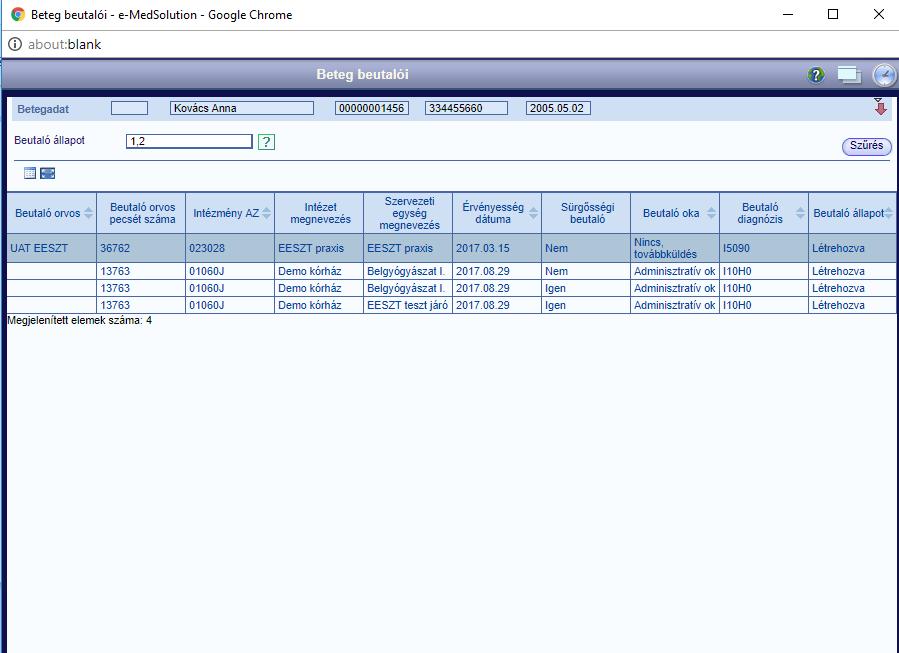Open the green question mark lookup for Beutaló állapot
899x653 pixels.
266,142
